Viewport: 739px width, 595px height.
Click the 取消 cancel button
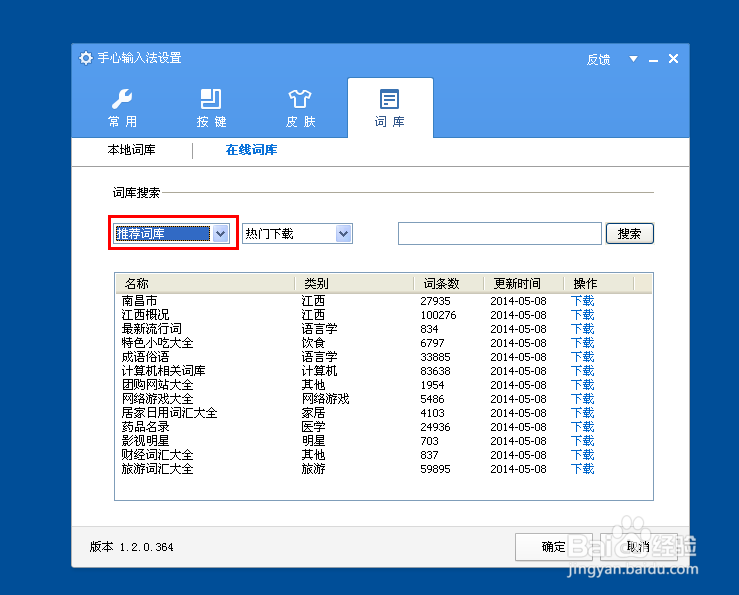(639, 547)
